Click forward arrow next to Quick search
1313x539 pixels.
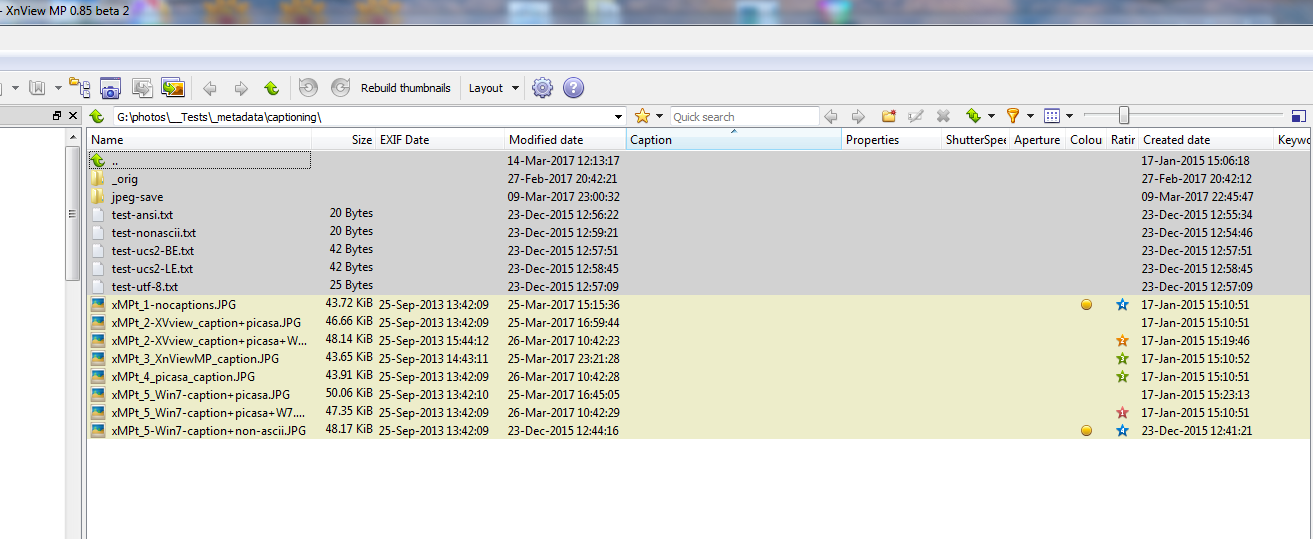click(x=858, y=116)
